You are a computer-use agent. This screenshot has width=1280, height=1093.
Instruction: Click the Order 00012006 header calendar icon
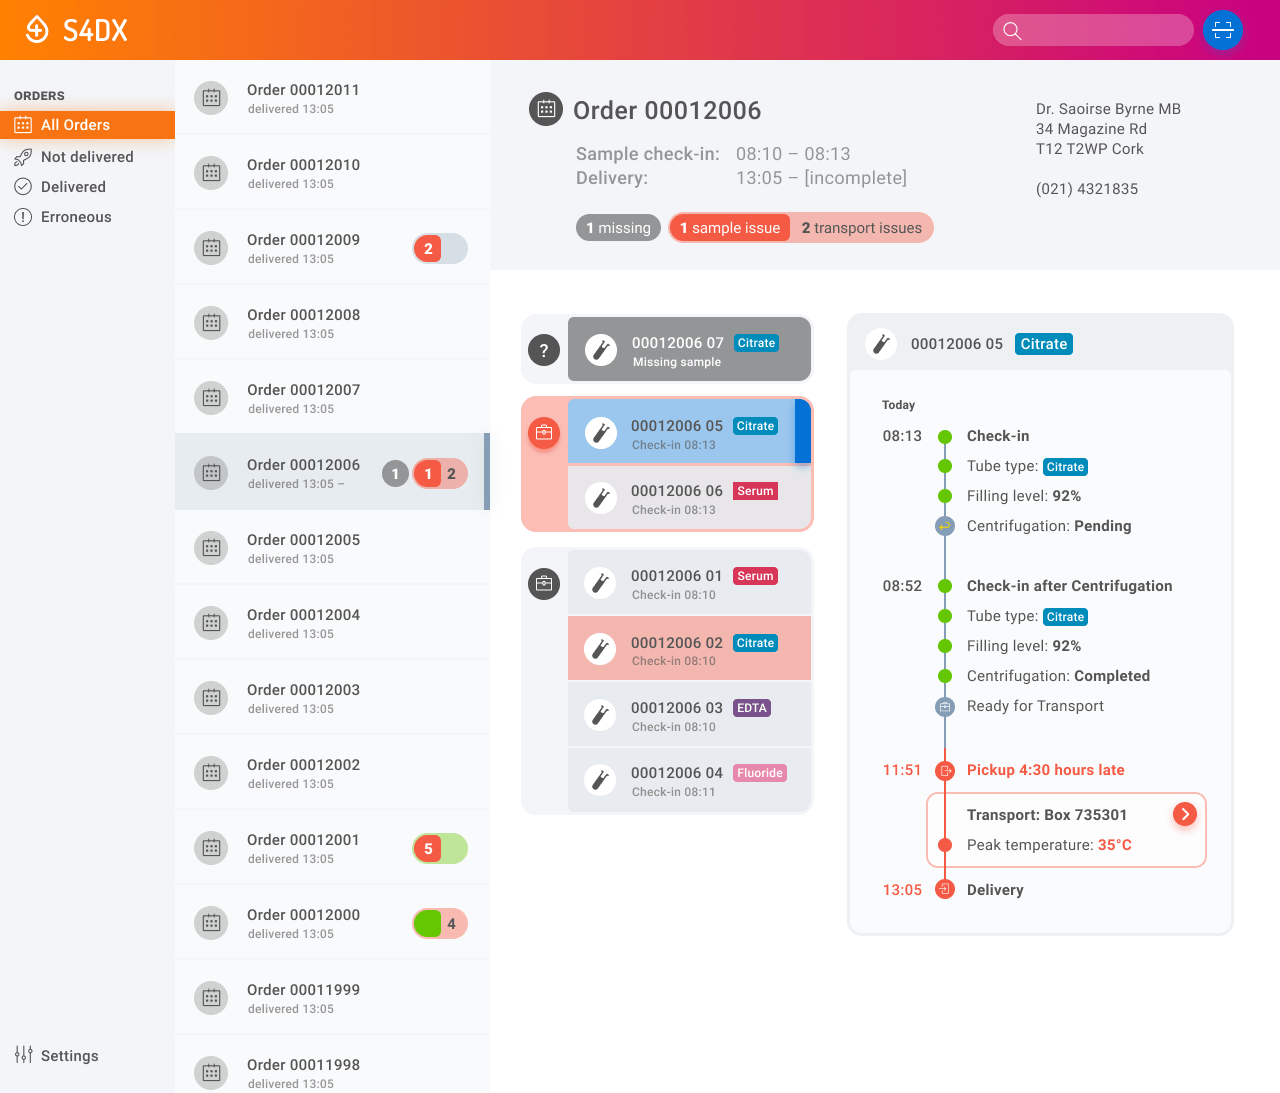pyautogui.click(x=546, y=110)
